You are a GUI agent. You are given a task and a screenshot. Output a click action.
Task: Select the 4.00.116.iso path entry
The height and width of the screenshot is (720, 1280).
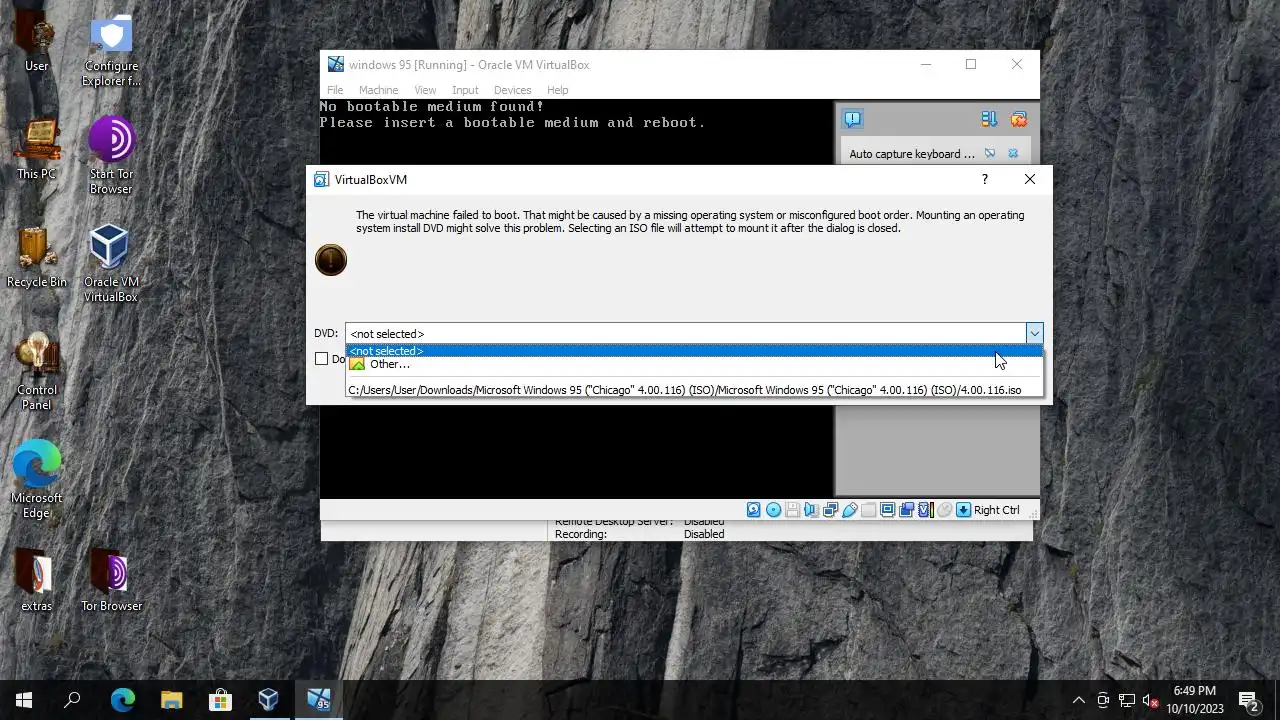[694, 390]
